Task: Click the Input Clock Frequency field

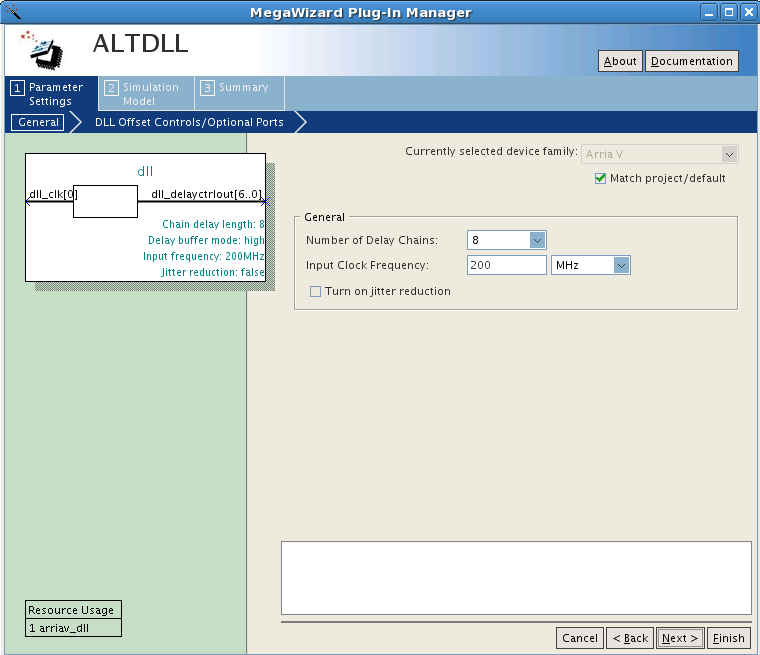Action: [x=507, y=265]
